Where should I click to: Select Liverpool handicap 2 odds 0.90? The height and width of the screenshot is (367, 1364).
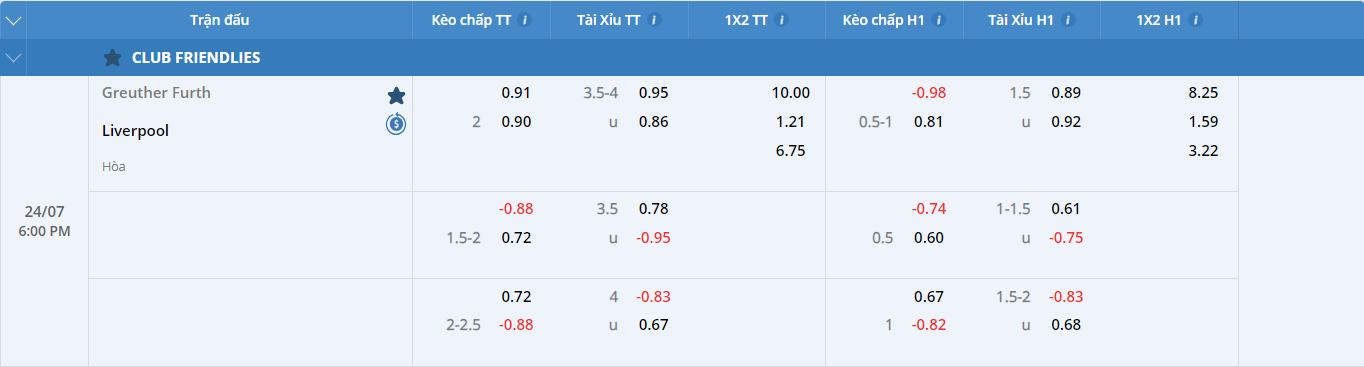(516, 122)
